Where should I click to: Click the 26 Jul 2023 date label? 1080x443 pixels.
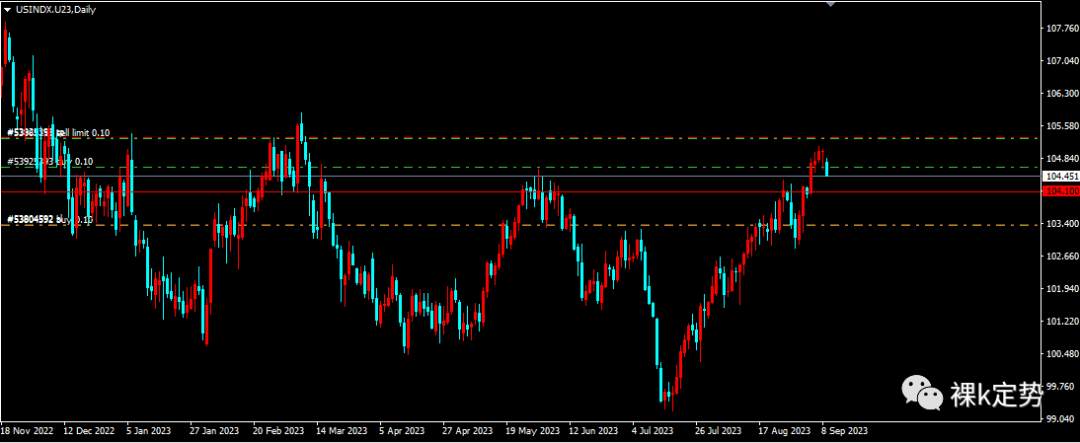pos(720,431)
